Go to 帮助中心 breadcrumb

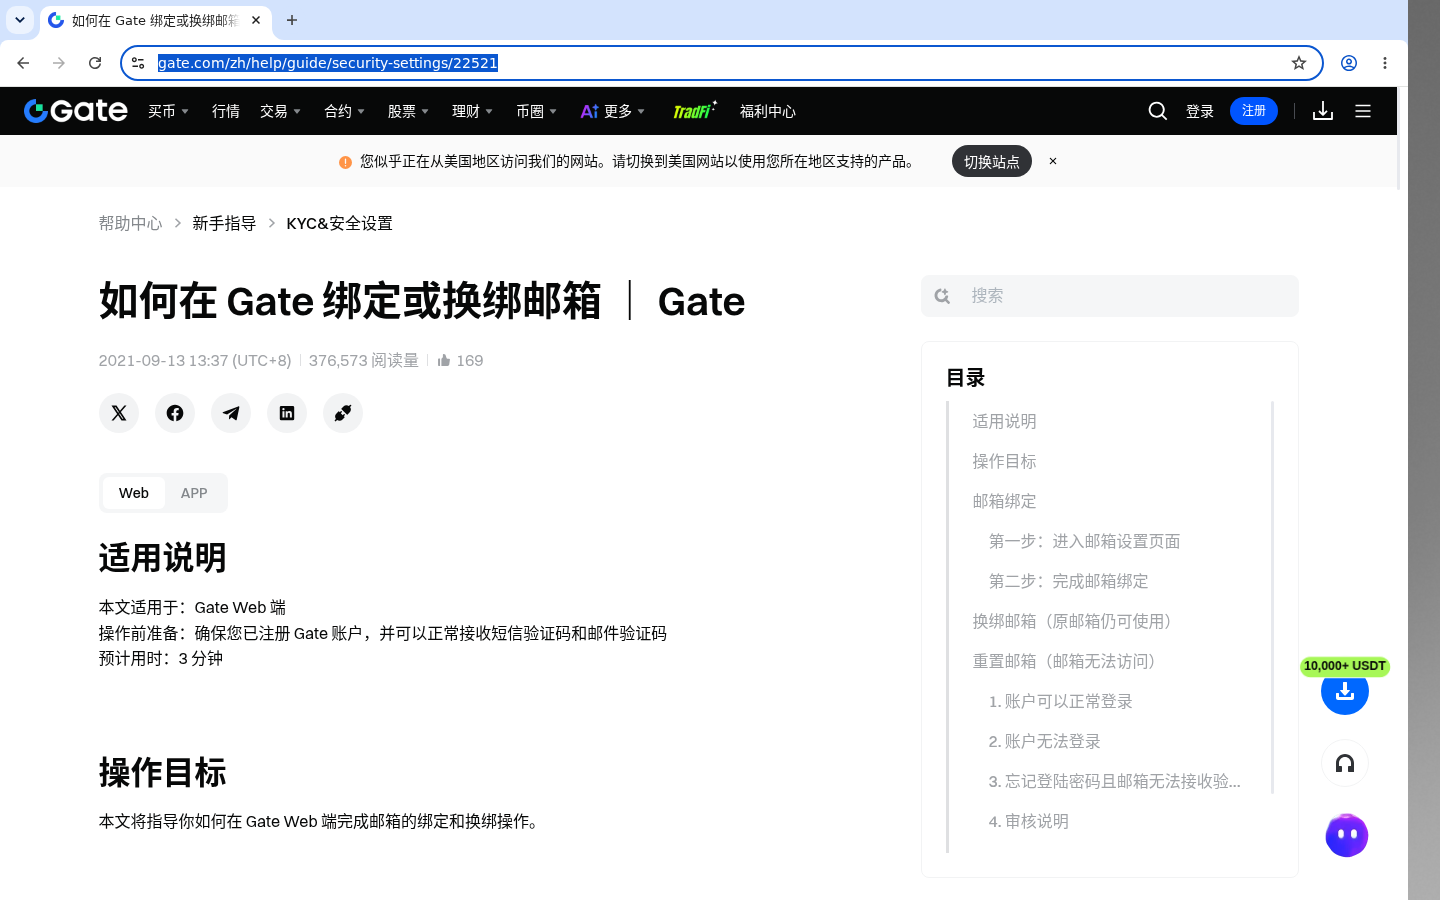coord(130,223)
